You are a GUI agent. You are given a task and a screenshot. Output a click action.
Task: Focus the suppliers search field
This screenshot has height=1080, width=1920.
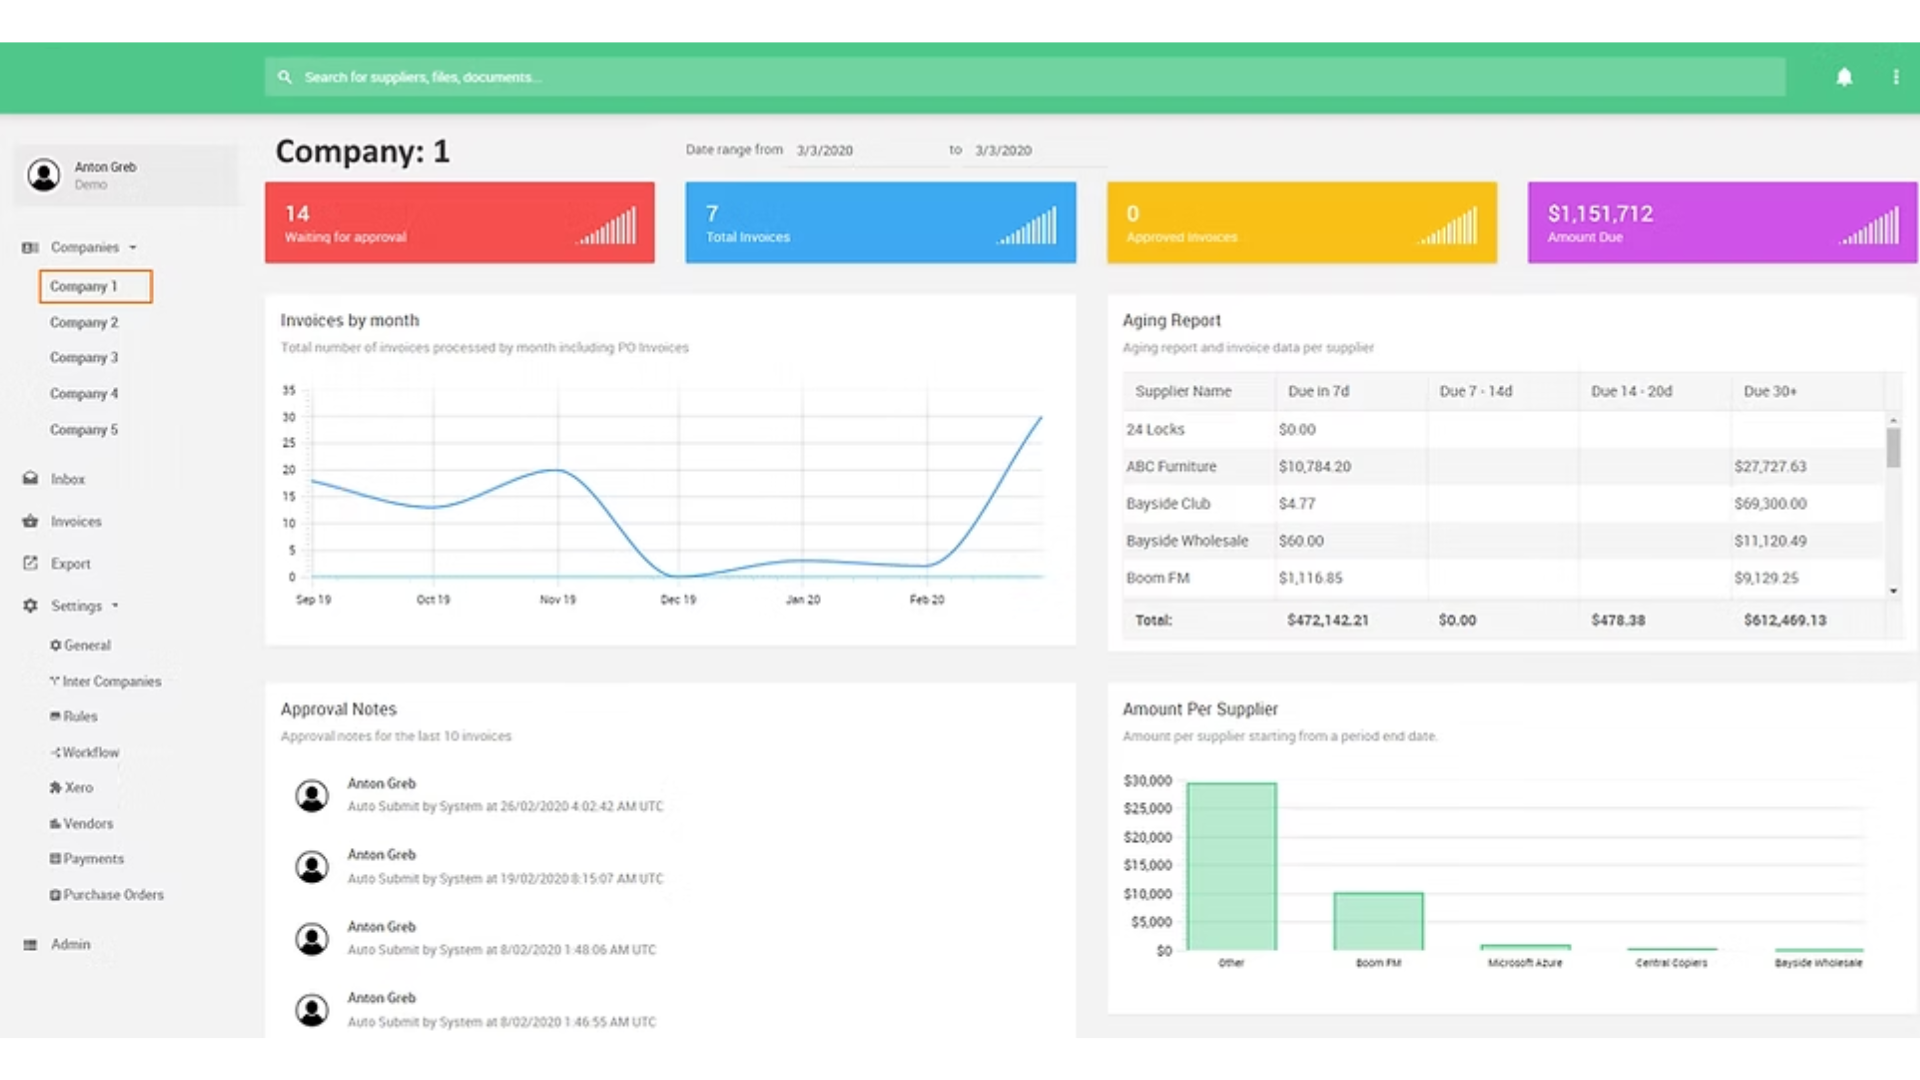1025,77
